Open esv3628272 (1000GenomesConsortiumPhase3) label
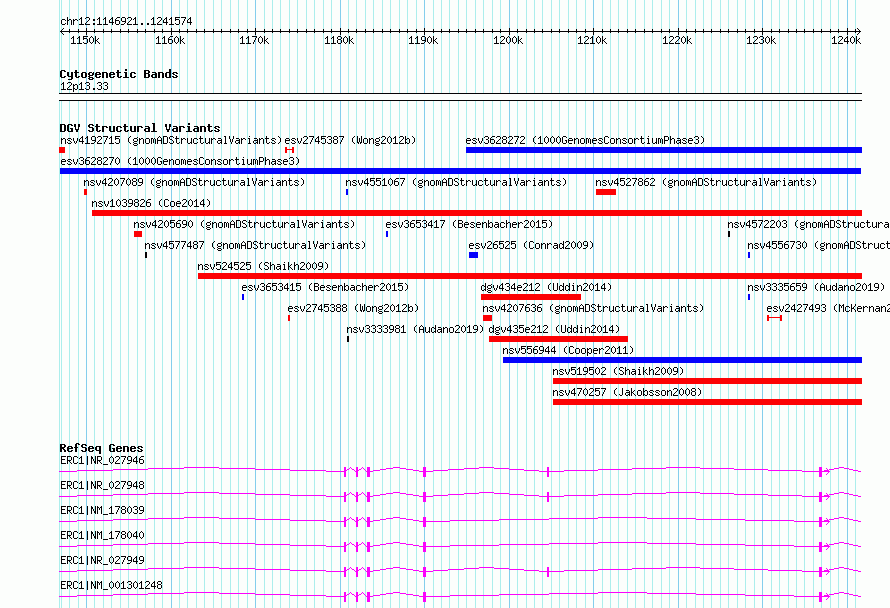 coord(585,140)
